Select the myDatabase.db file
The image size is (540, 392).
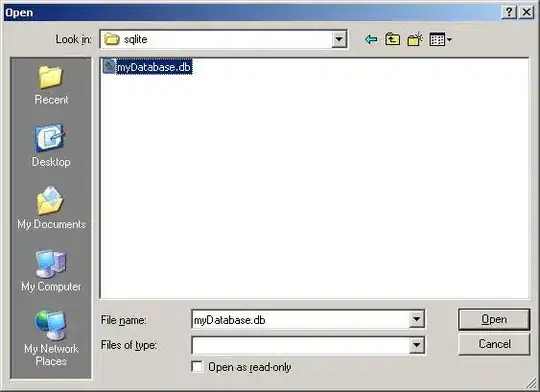pyautogui.click(x=147, y=67)
